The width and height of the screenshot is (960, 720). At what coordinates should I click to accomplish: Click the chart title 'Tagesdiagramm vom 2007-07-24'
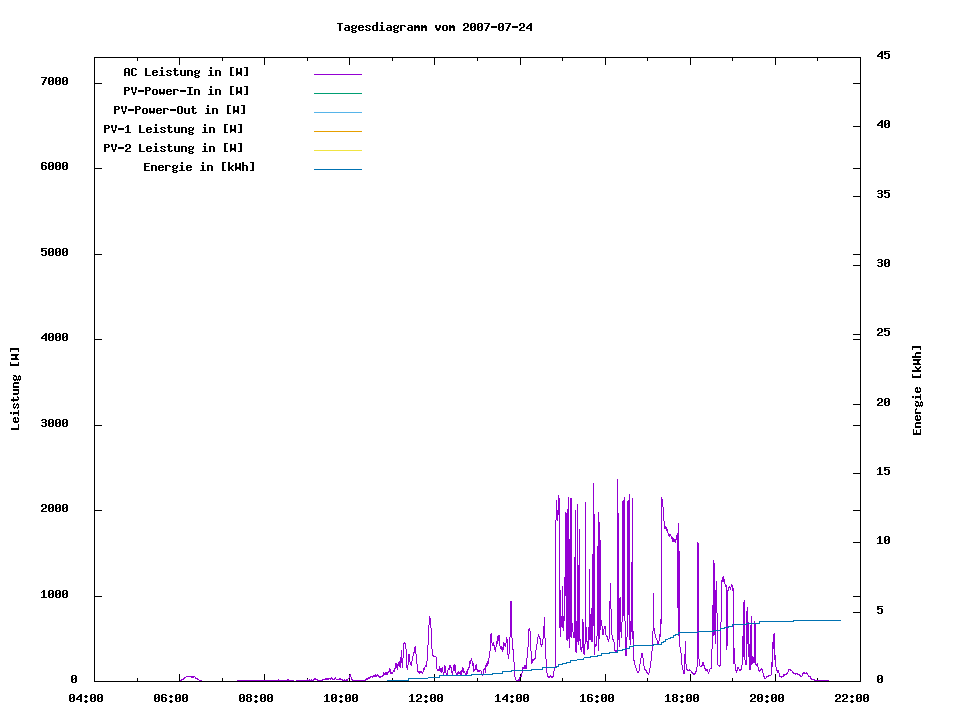[434, 27]
